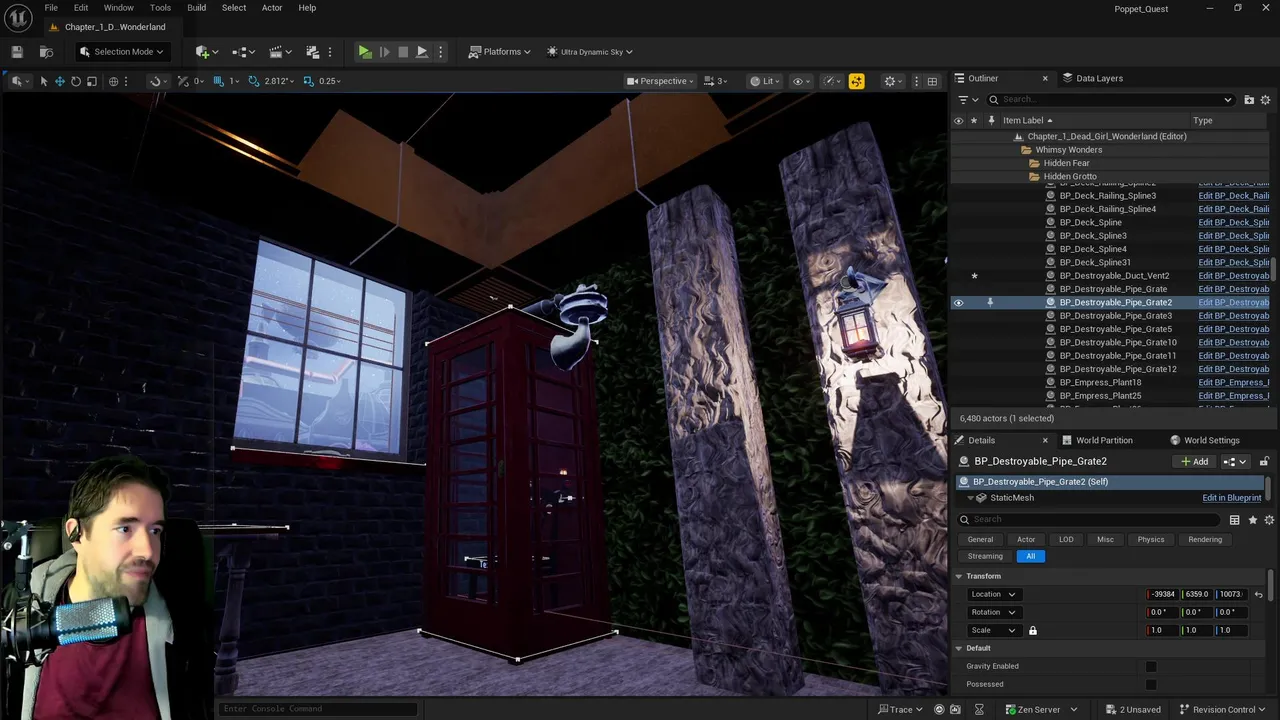Viewport: 1280px width, 720px height.
Task: Click the Save current level icon
Action: [17, 52]
